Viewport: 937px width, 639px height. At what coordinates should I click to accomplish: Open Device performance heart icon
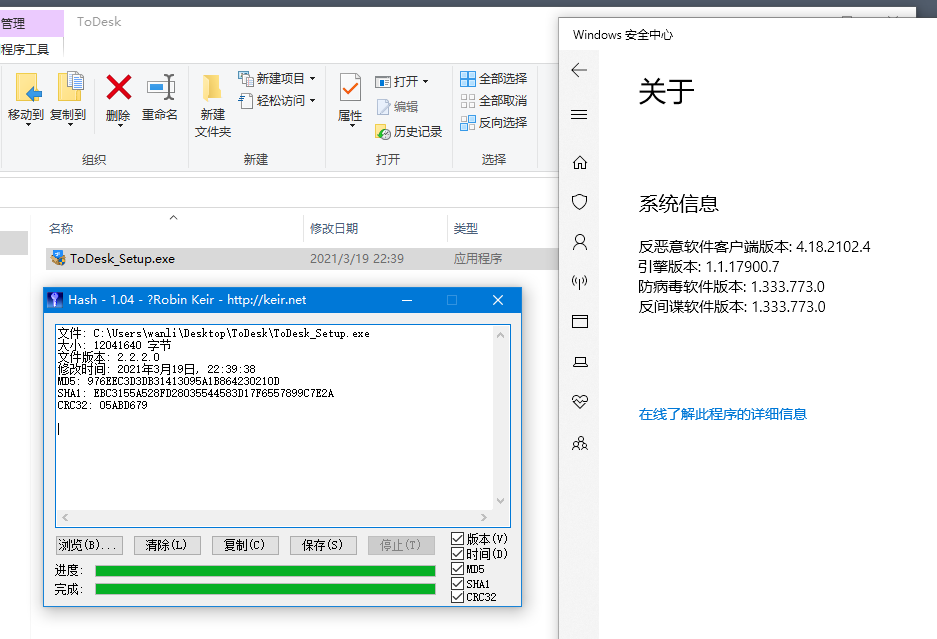click(x=580, y=401)
